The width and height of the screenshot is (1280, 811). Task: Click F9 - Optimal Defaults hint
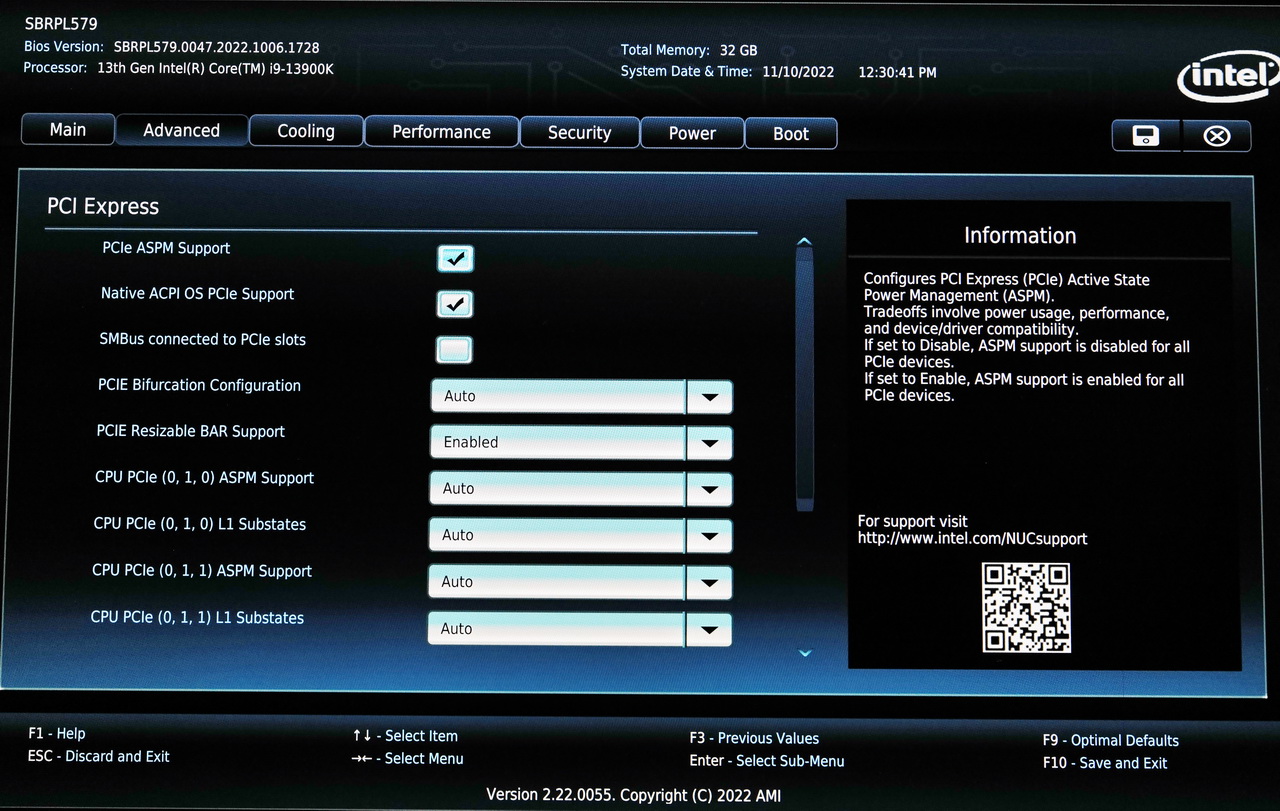1110,741
